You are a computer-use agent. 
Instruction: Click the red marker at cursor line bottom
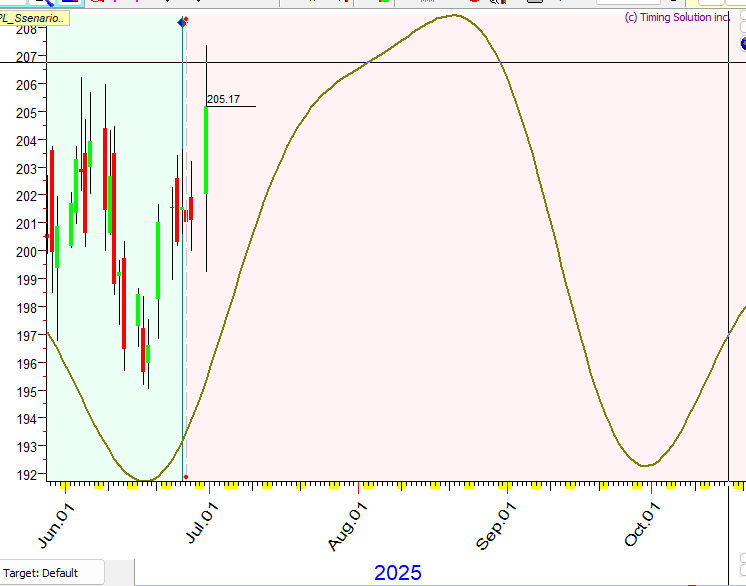(186, 477)
